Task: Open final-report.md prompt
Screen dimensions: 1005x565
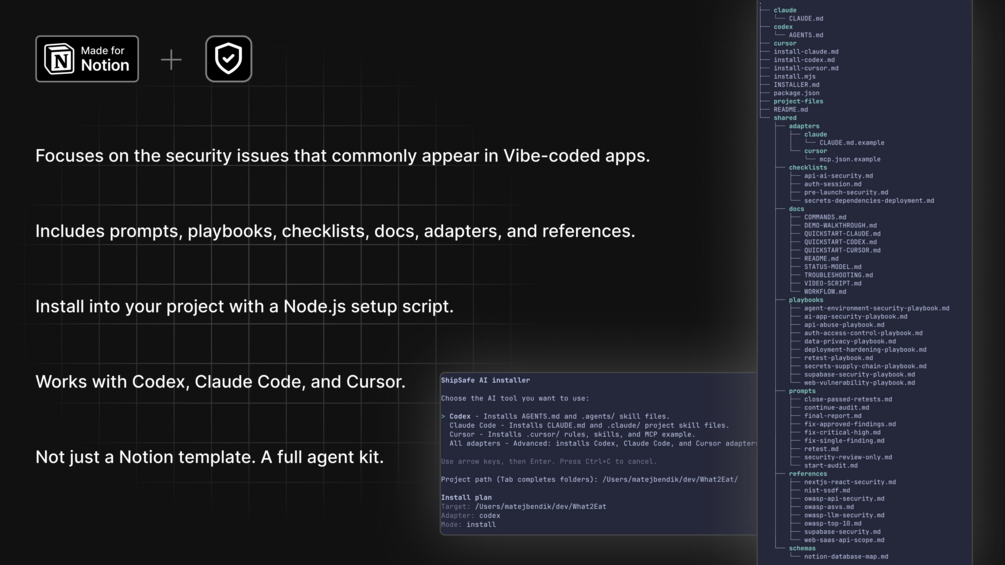Action: tap(833, 416)
